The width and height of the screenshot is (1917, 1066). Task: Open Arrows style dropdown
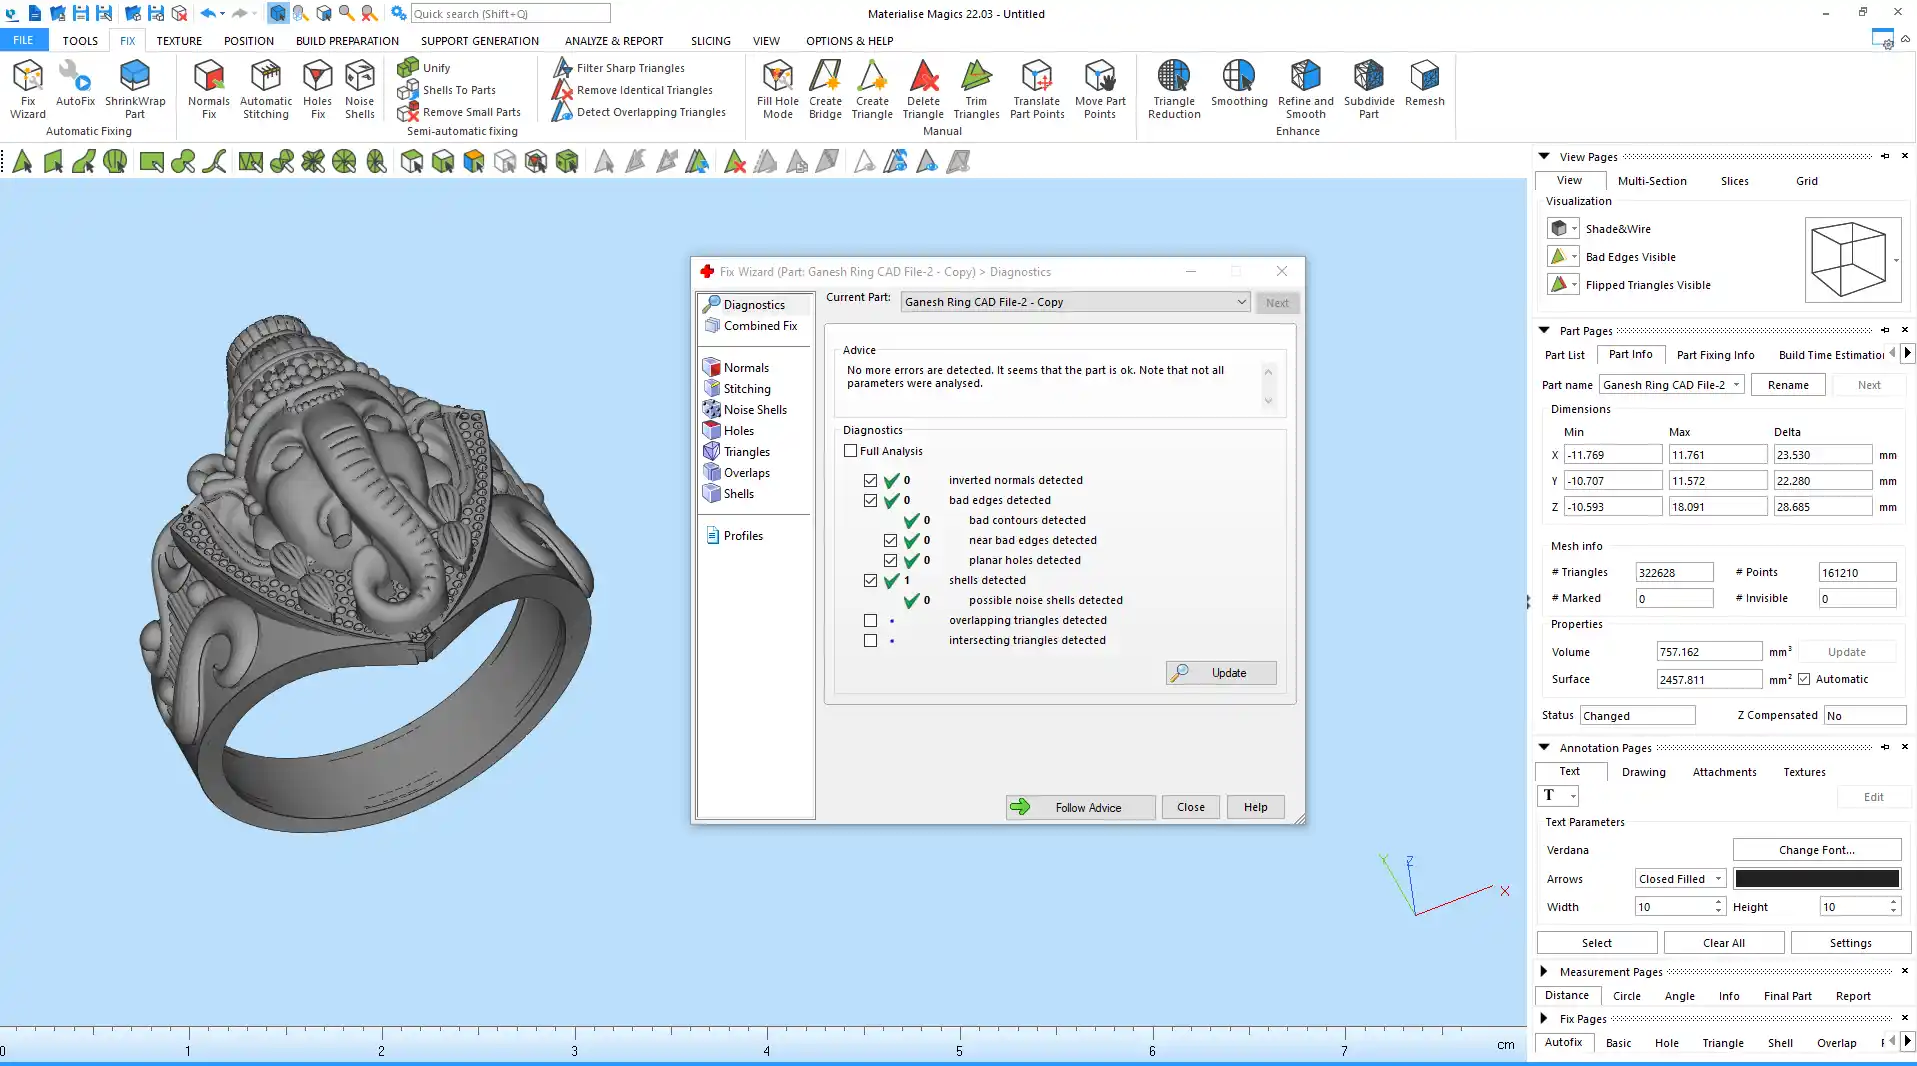tap(1680, 879)
